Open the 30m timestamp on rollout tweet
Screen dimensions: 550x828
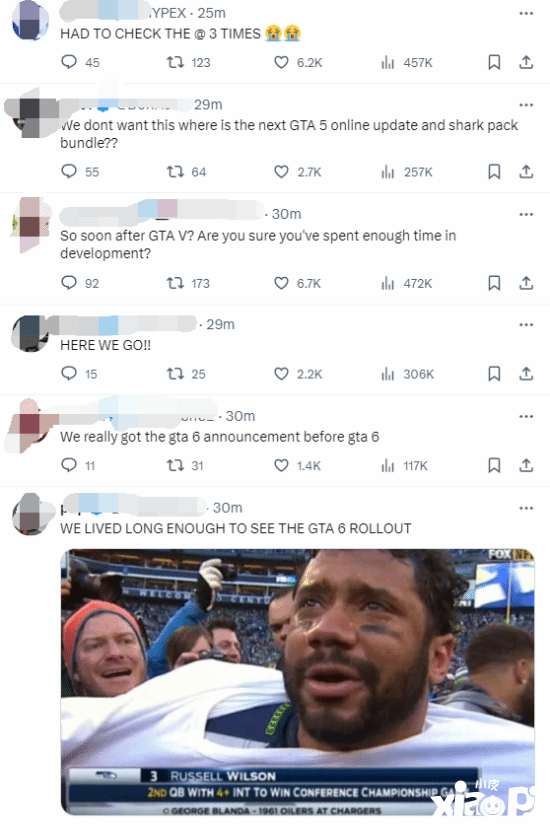pyautogui.click(x=227, y=507)
